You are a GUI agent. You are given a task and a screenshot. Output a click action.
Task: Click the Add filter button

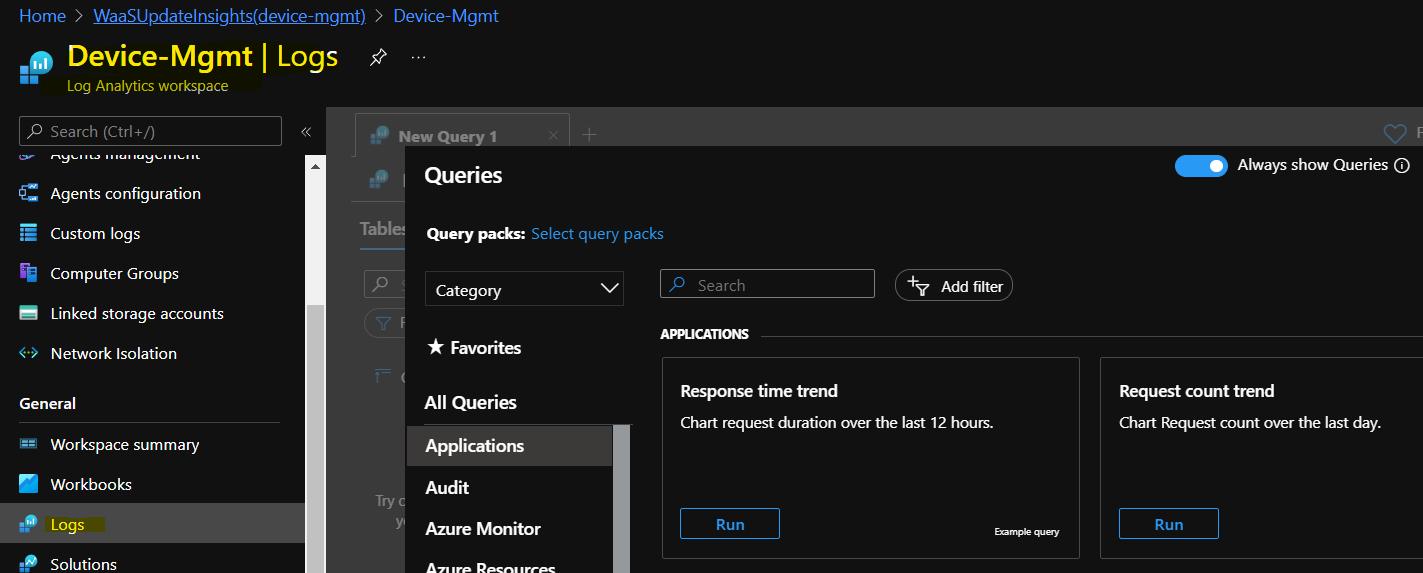954,286
